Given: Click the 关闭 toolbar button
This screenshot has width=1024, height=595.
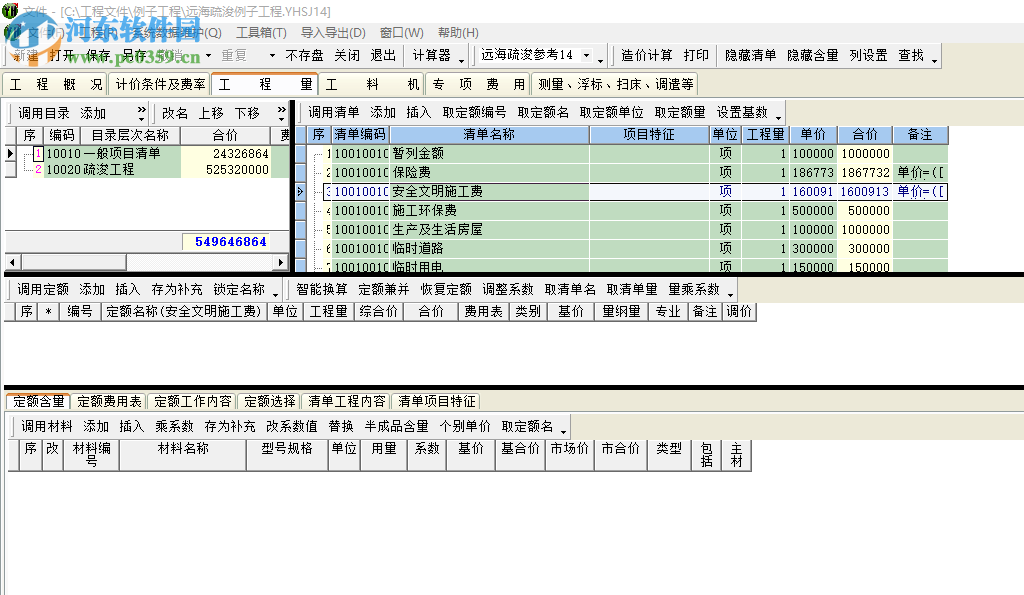Looking at the screenshot, I should (347, 56).
